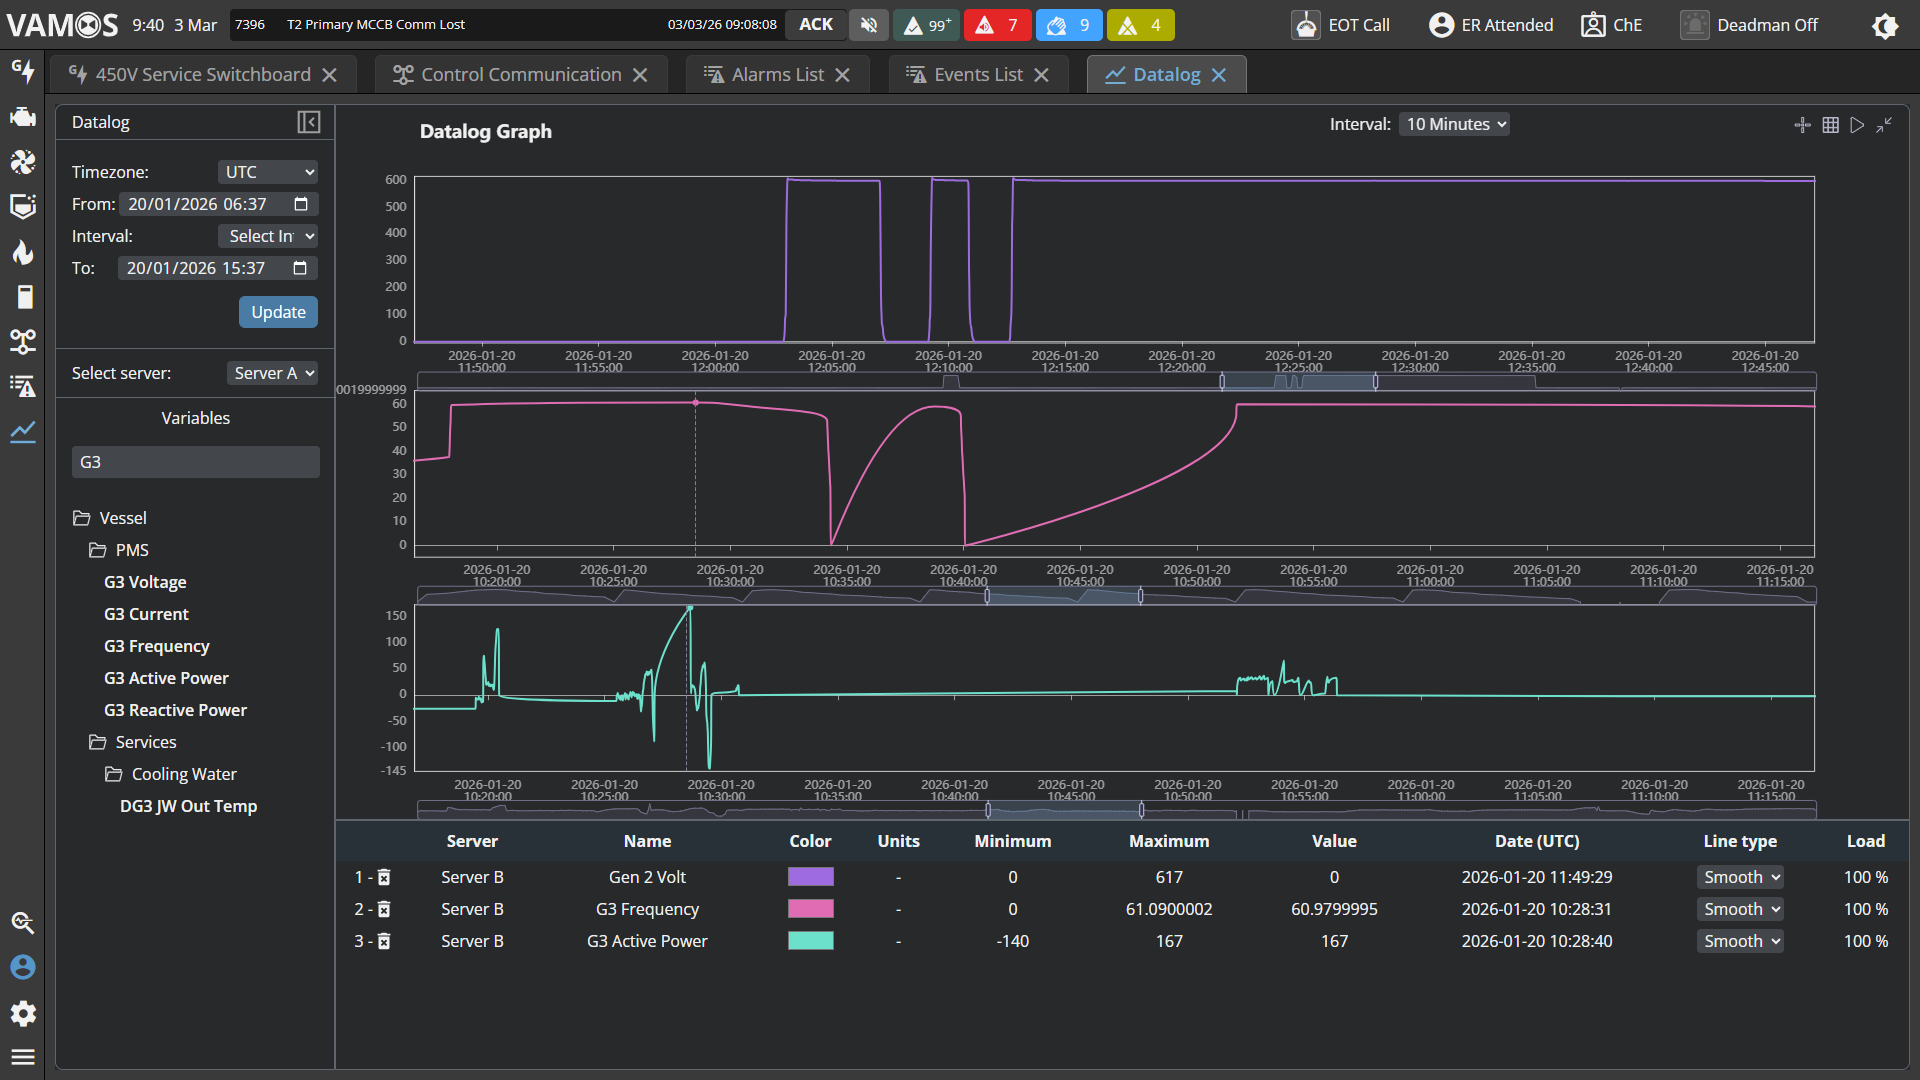This screenshot has width=1920, height=1080.
Task: Change G3 Active Power line type dropdown
Action: 1740,941
